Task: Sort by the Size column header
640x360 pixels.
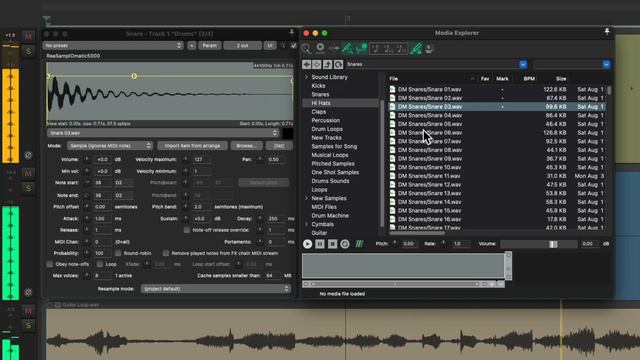Action: tap(561, 79)
